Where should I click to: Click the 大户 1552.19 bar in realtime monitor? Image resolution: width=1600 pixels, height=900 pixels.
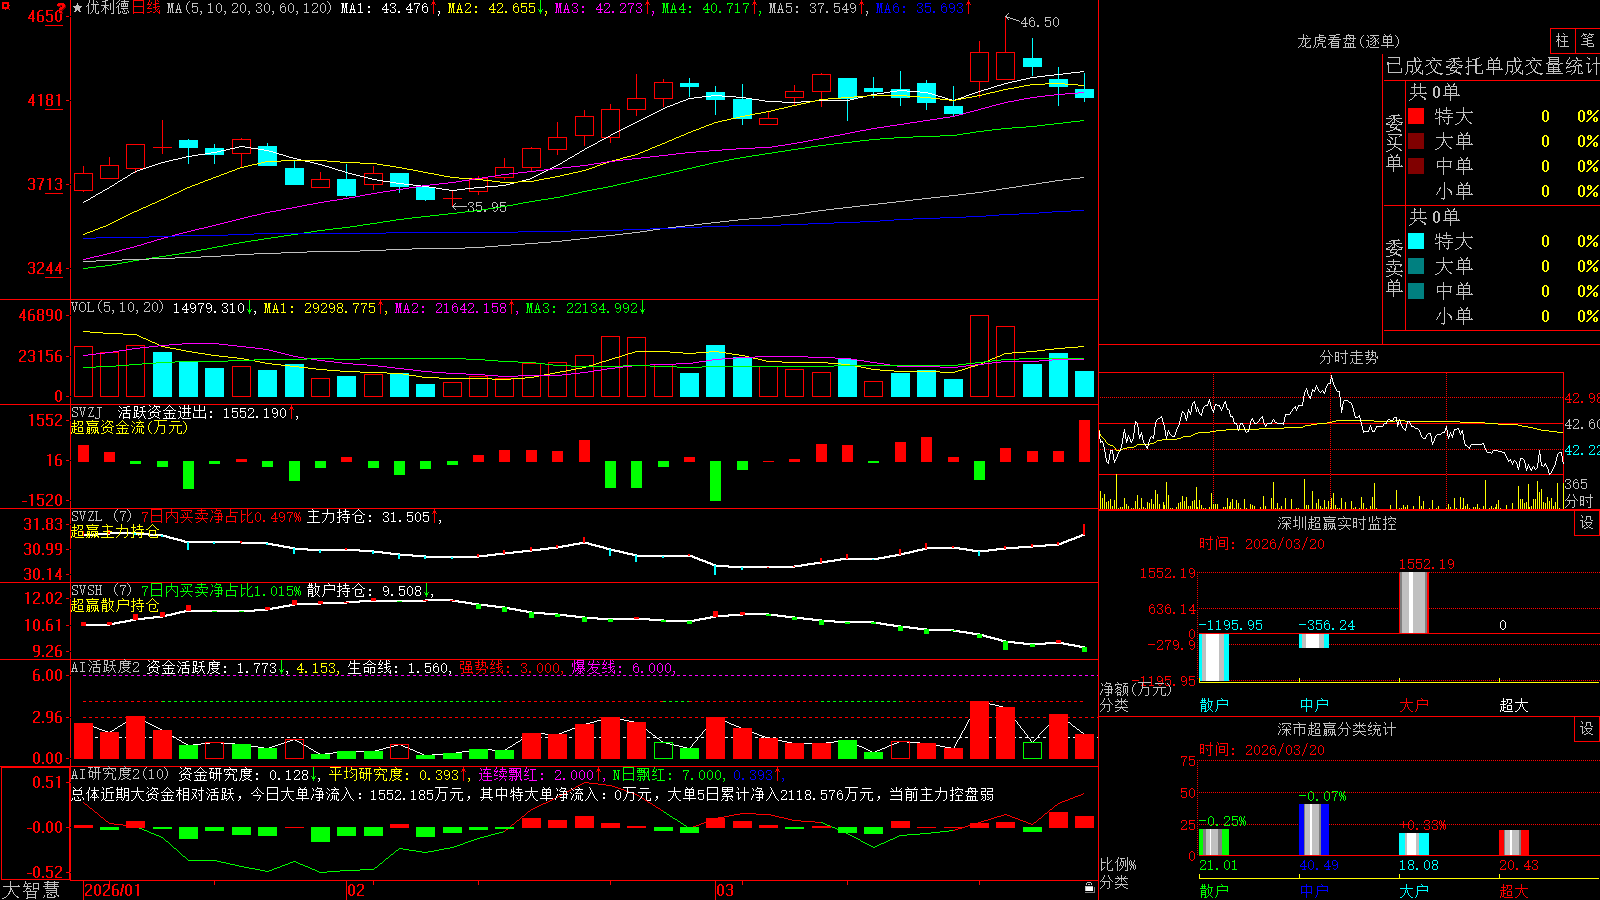click(x=1413, y=602)
